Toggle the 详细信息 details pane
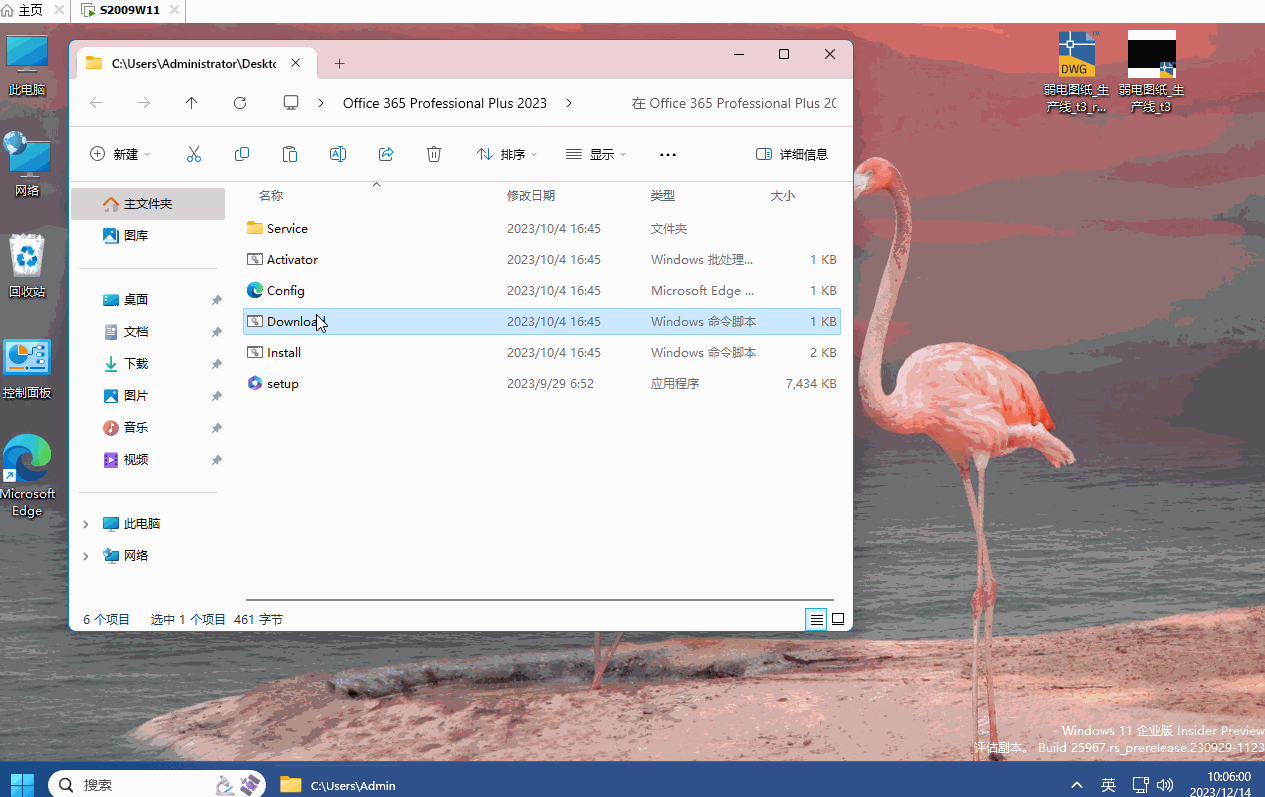This screenshot has width=1265, height=797. click(792, 154)
